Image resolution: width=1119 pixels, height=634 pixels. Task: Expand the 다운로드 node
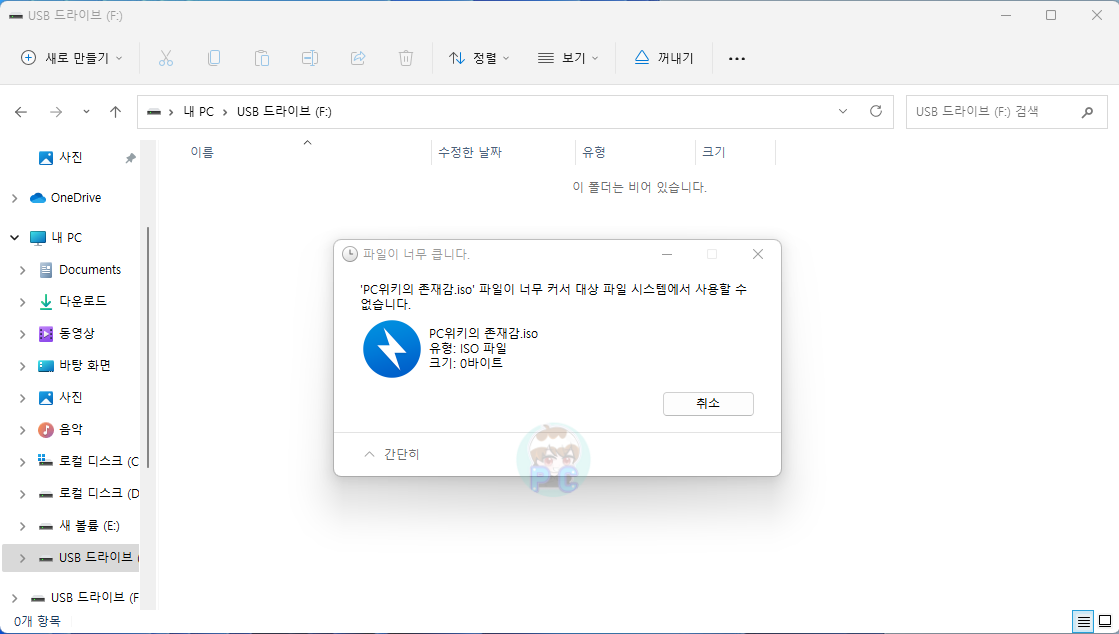[23, 303]
